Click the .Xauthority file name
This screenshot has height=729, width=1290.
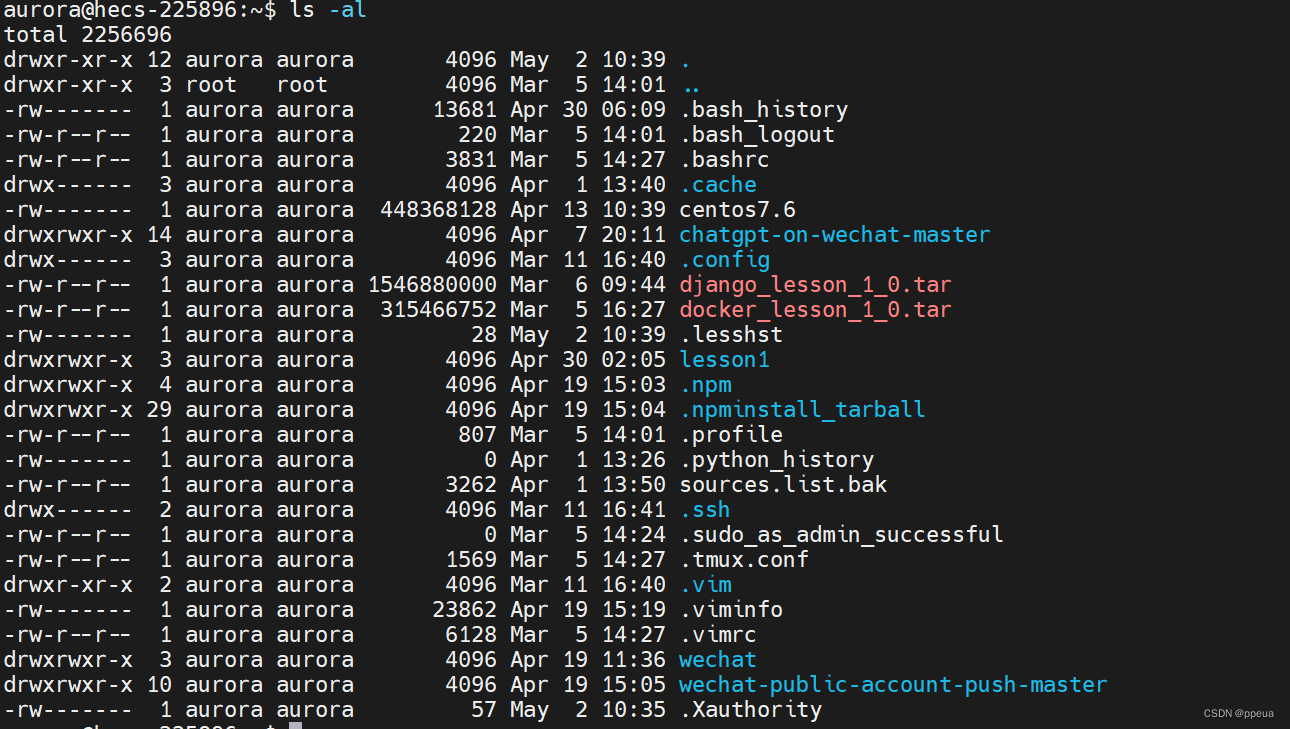(x=750, y=710)
